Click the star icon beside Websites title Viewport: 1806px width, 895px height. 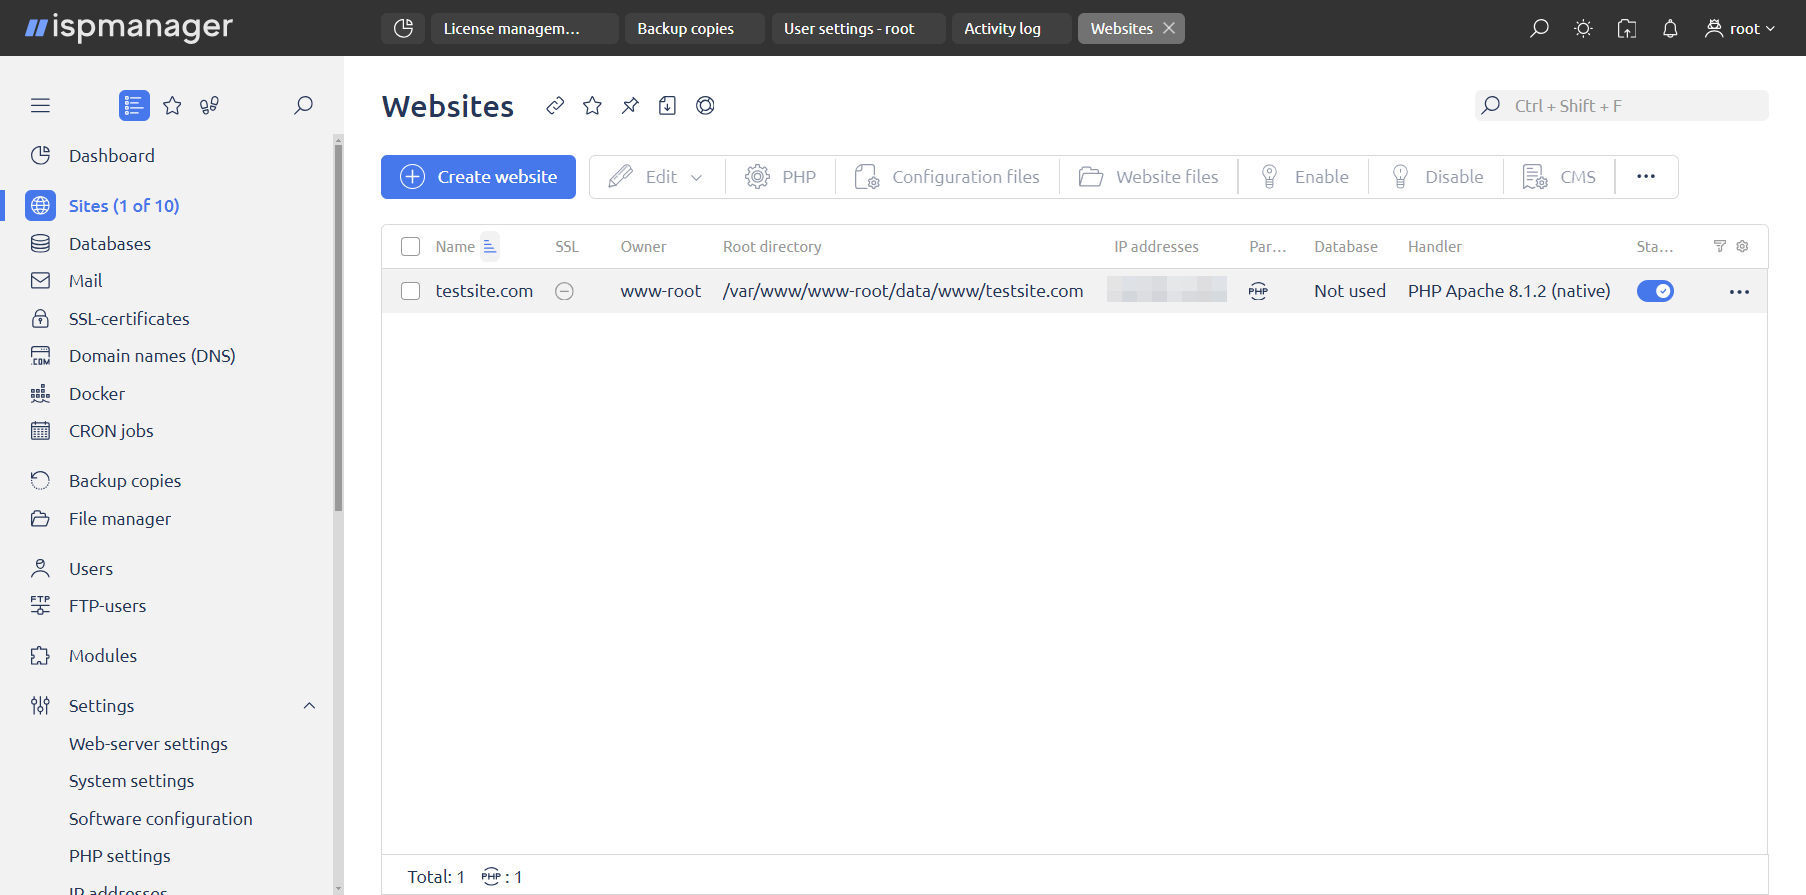click(x=592, y=106)
